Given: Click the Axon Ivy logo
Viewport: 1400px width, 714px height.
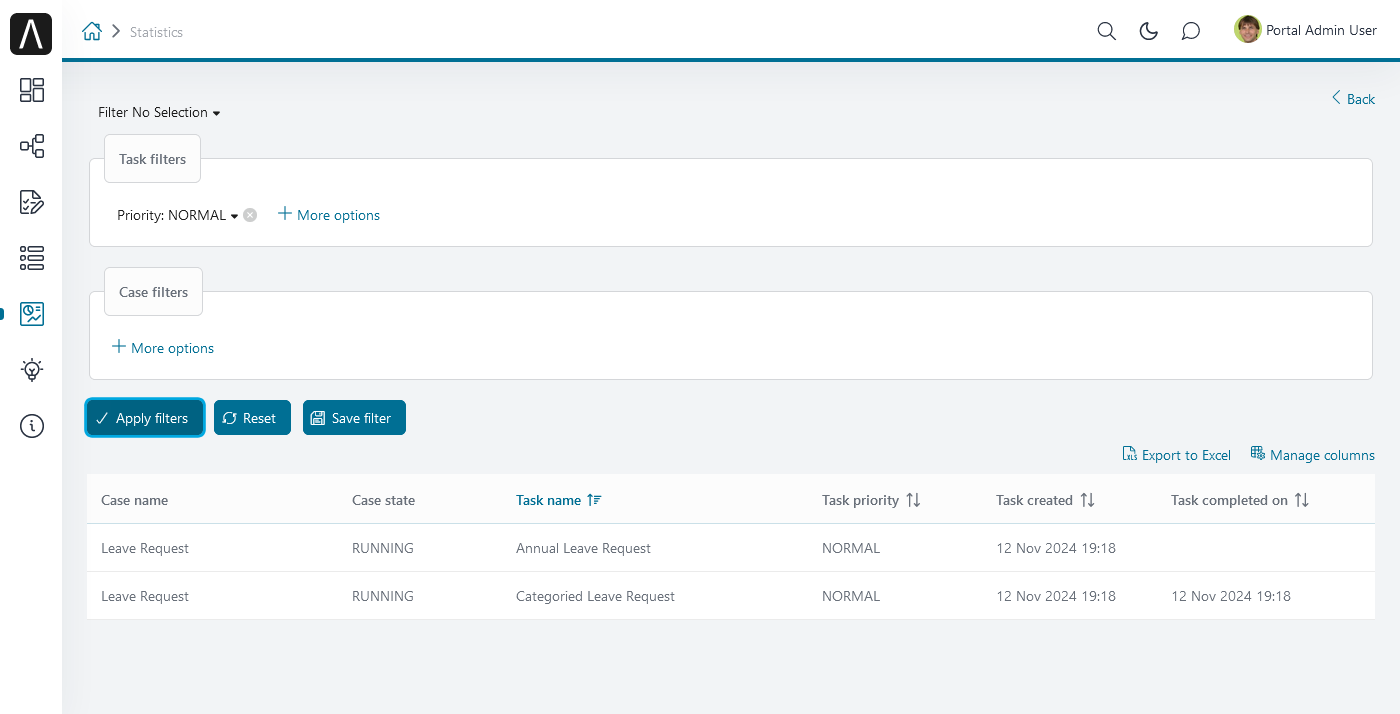Looking at the screenshot, I should [31, 35].
